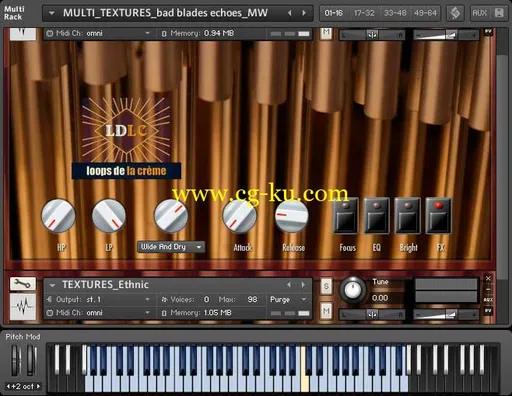The width and height of the screenshot is (512, 396).
Task: Click the PV button on the top instrument
Action: click(x=488, y=32)
